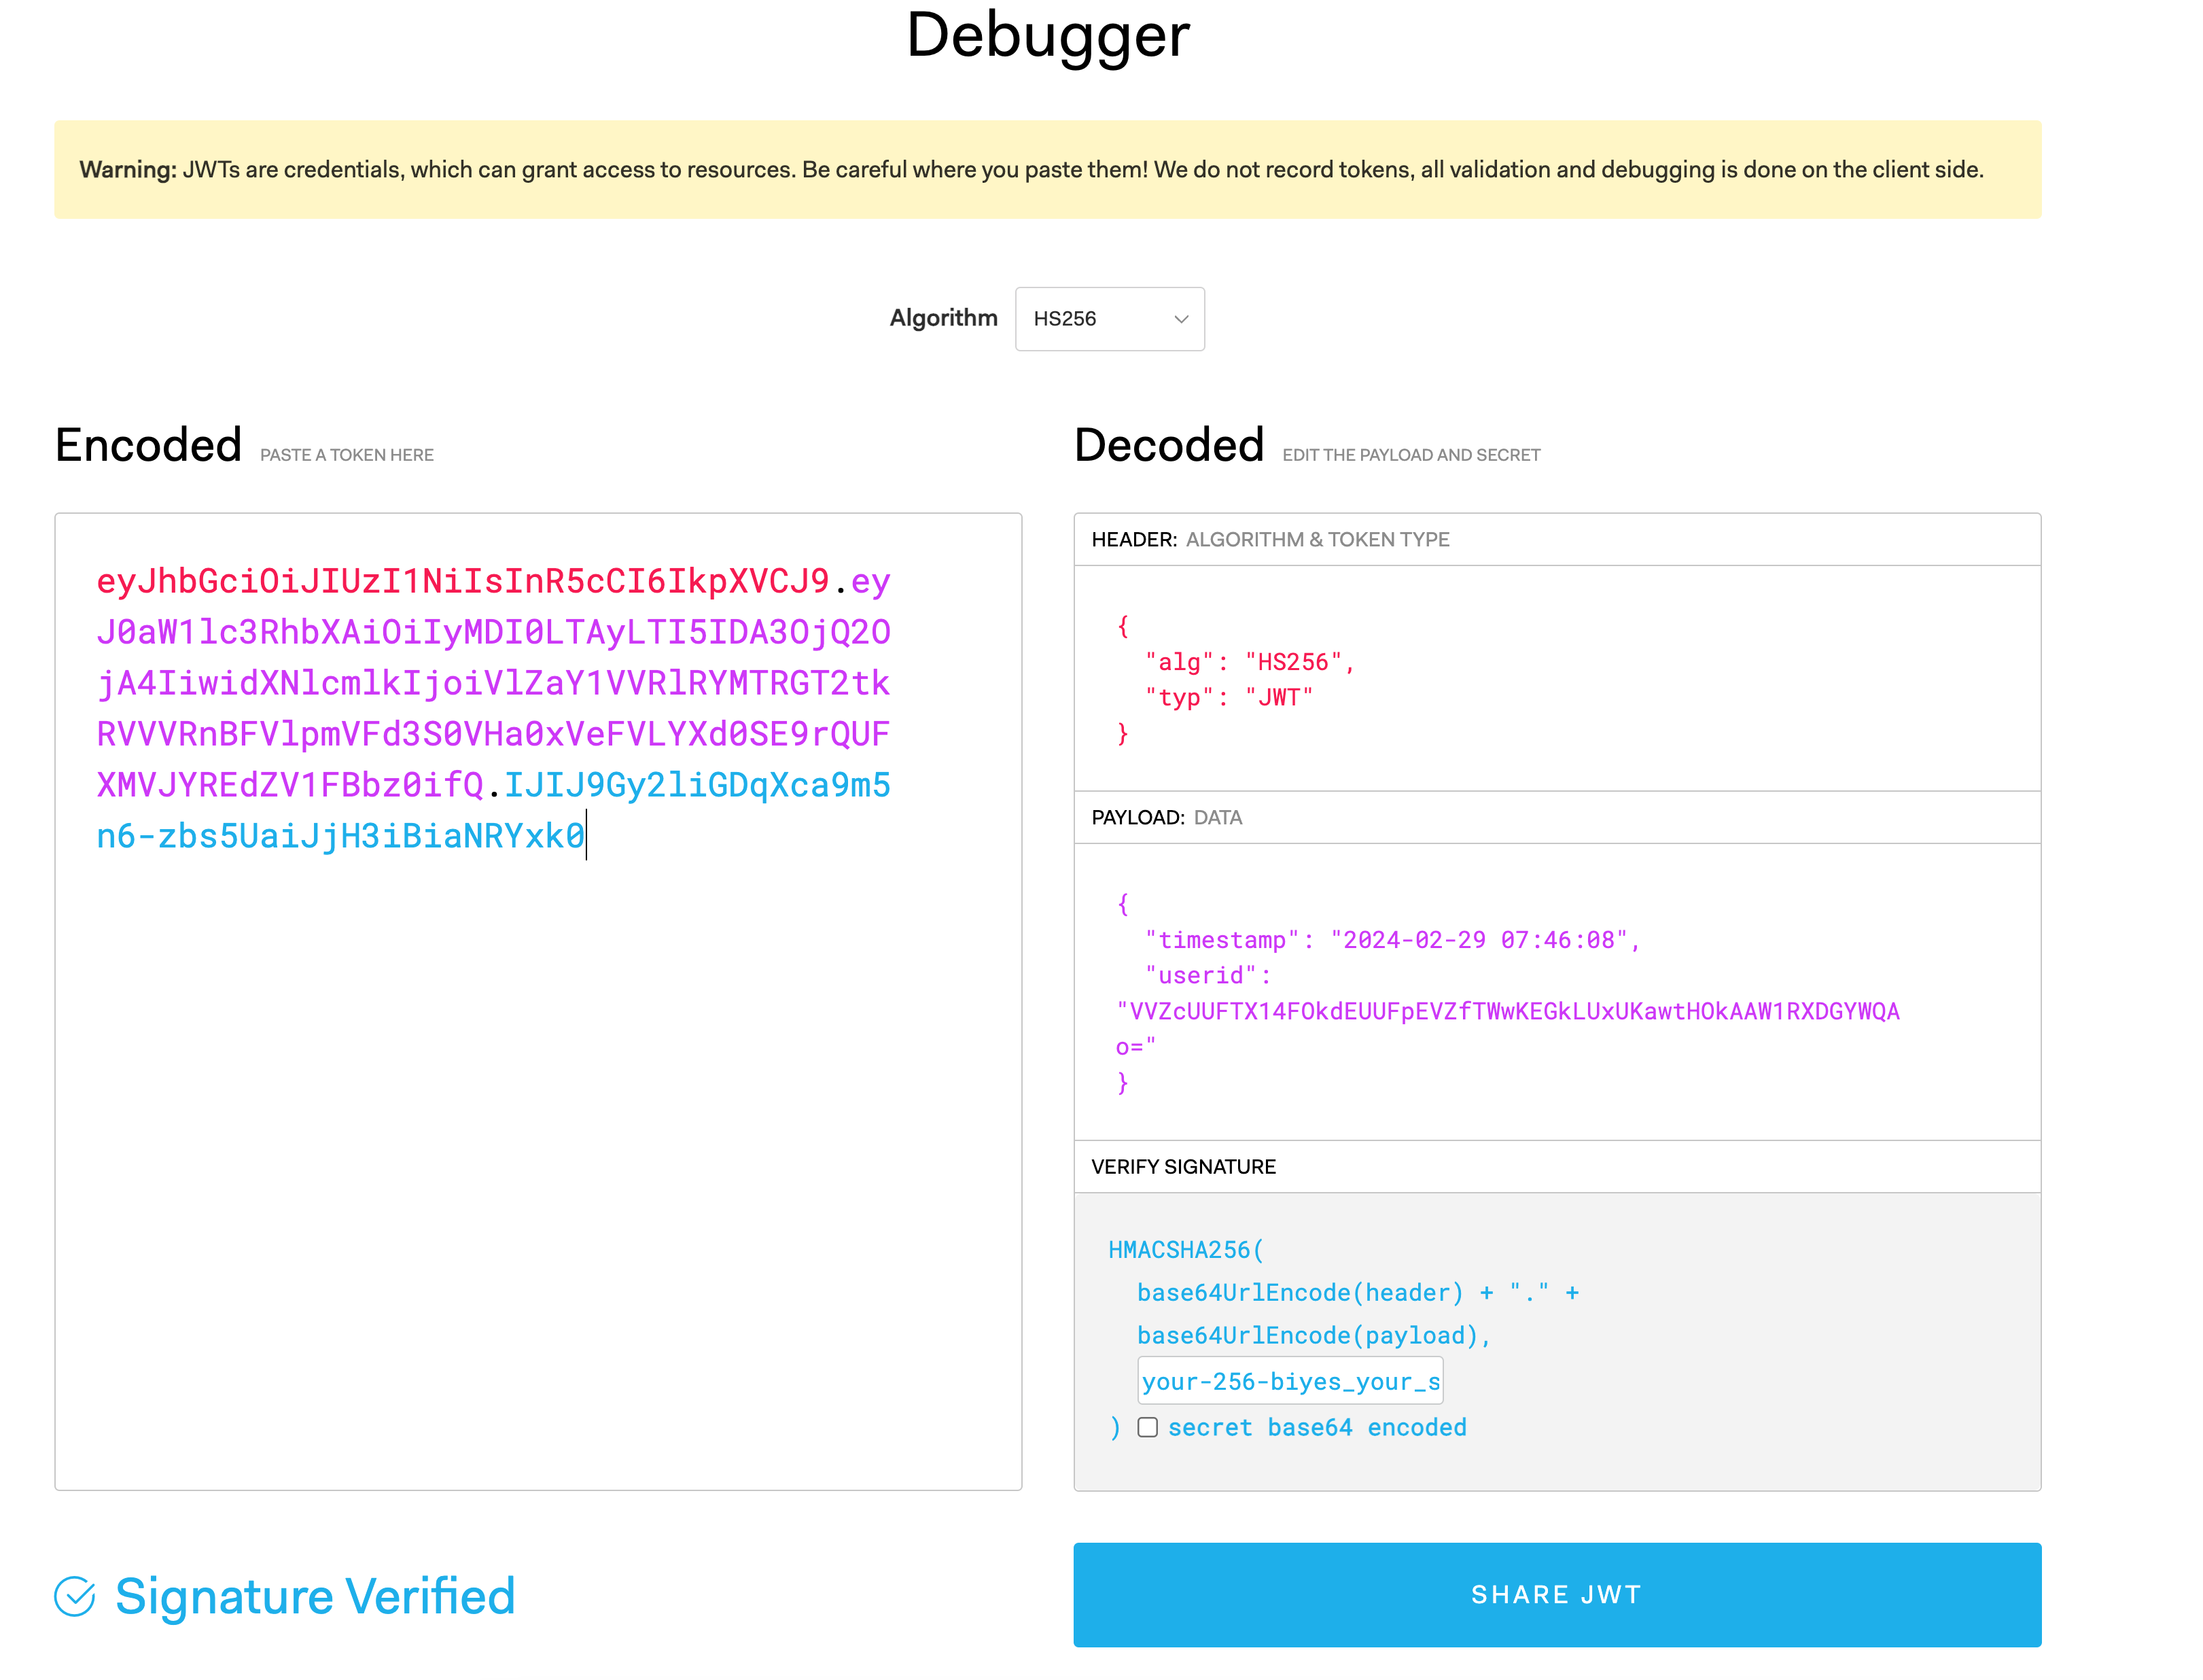Image resolution: width=2203 pixels, height=1680 pixels.
Task: Click the timestamp value in the payload
Action: (x=1478, y=940)
